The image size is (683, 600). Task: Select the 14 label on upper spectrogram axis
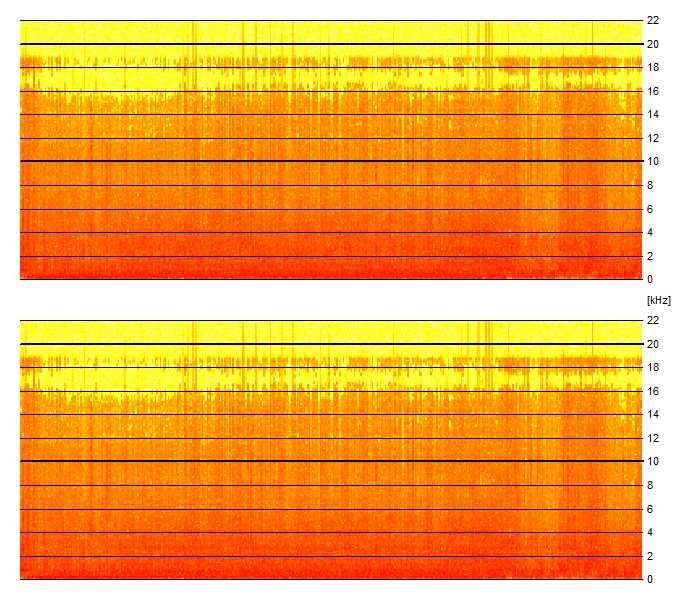653,114
